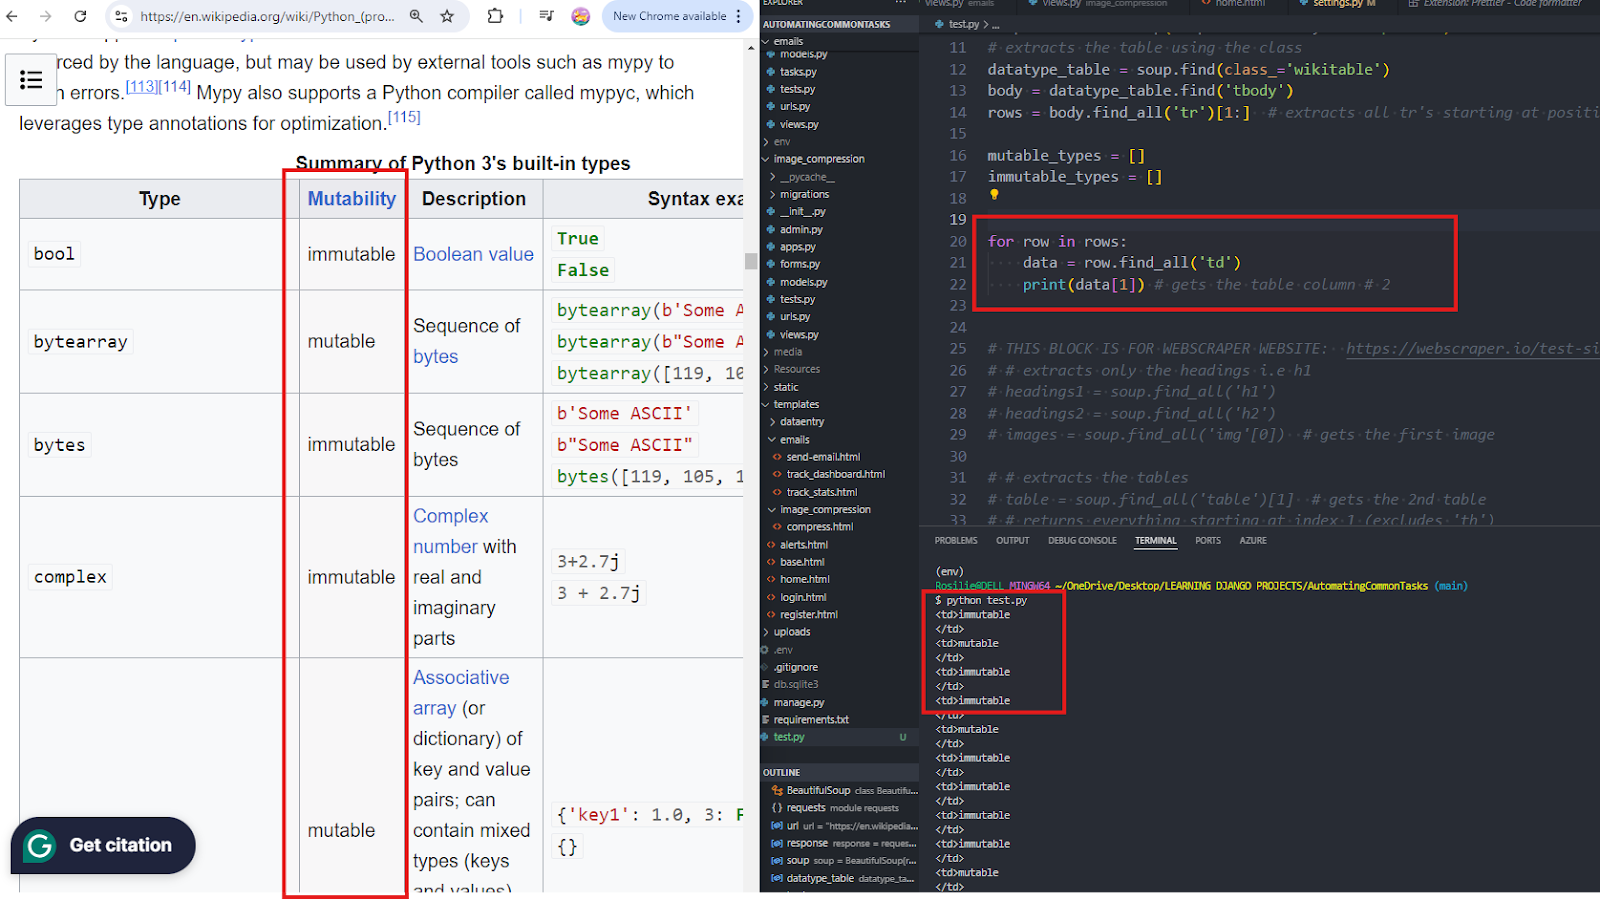
Task: Select response variable in Outline
Action: coord(807,843)
